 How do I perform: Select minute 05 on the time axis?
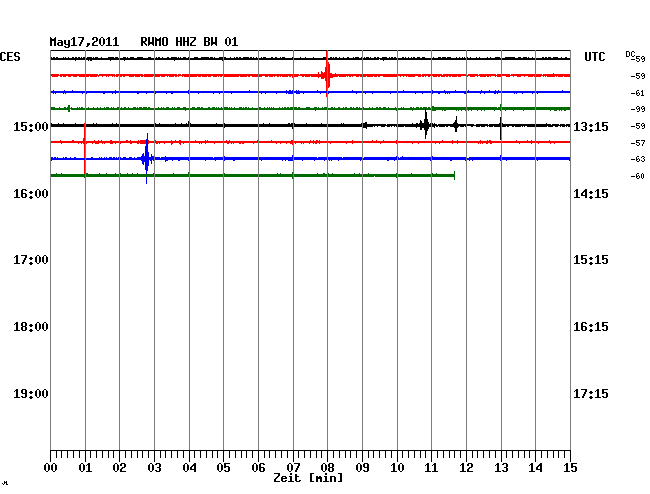[x=223, y=467]
